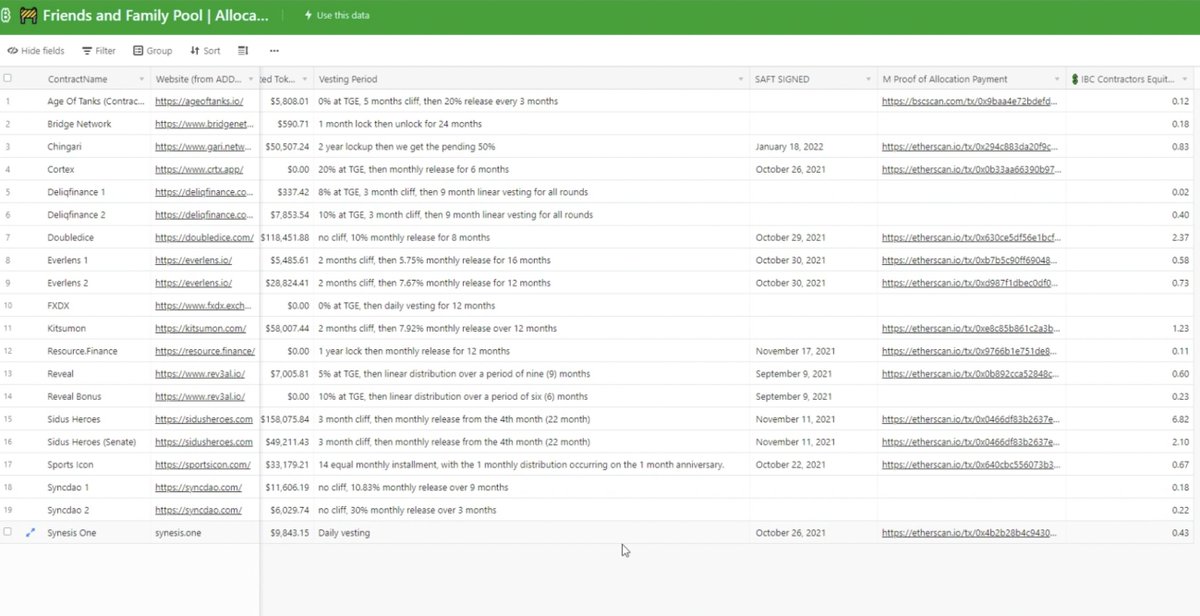
Task: Expand the Synesis One record
Action: coord(29,533)
